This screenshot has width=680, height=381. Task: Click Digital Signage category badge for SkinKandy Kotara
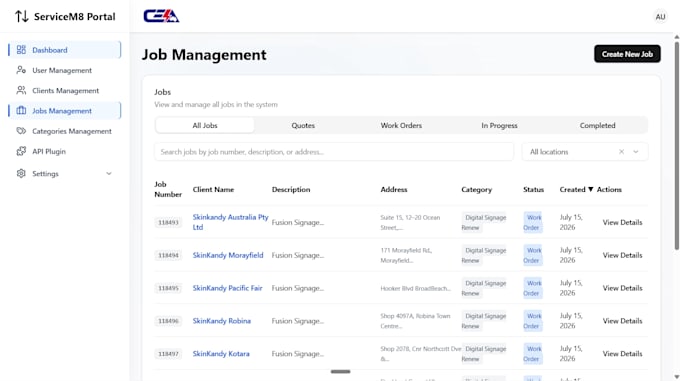(484, 354)
